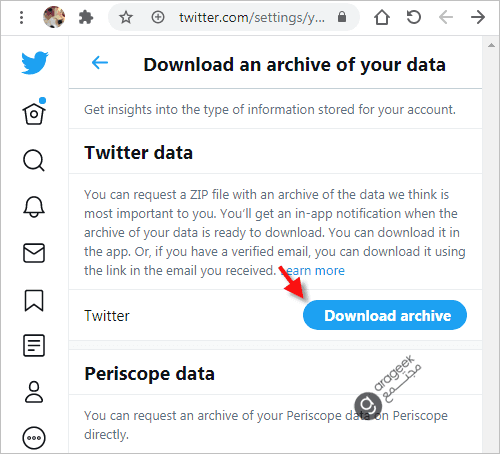This screenshot has height=454, width=500.
Task: Open Bookmarks icon in sidebar
Action: 34,300
